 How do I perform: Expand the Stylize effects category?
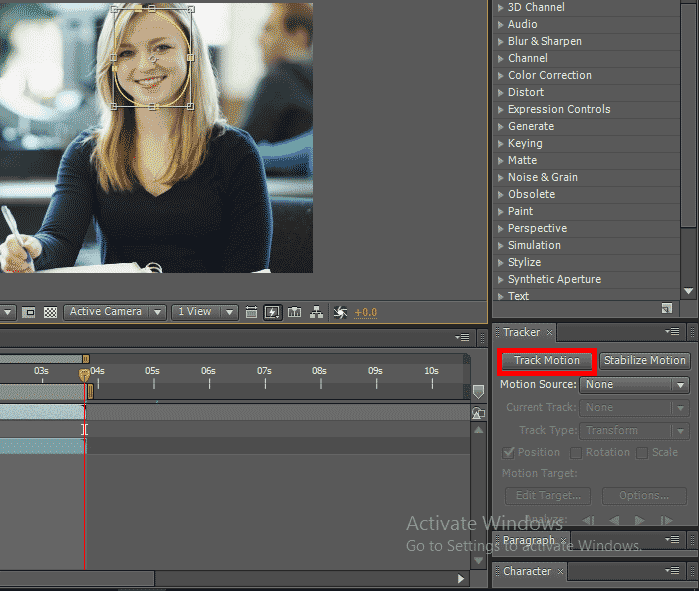(501, 263)
